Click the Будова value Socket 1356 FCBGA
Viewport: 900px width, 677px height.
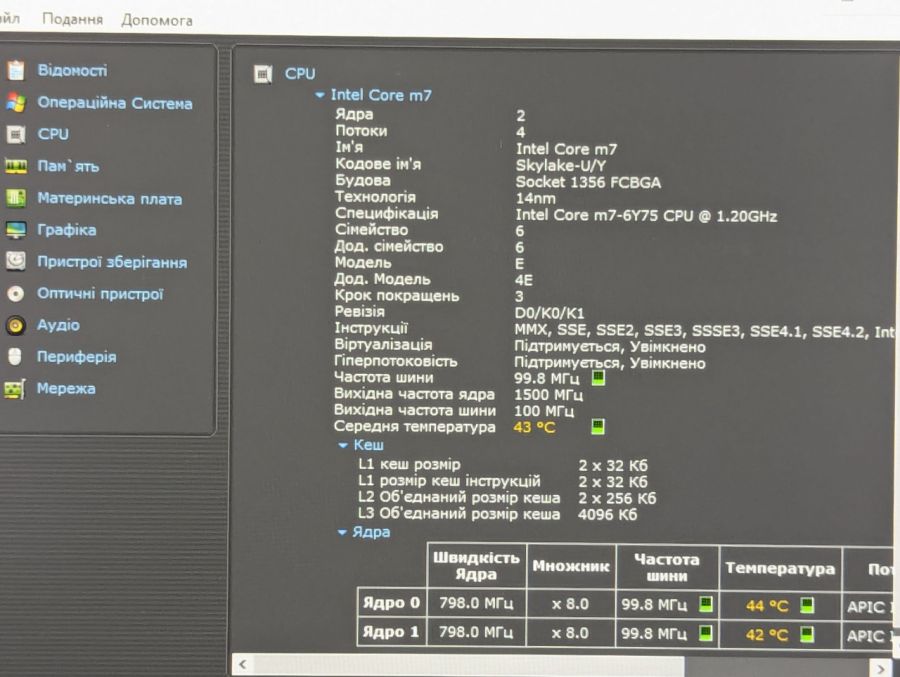[x=588, y=183]
